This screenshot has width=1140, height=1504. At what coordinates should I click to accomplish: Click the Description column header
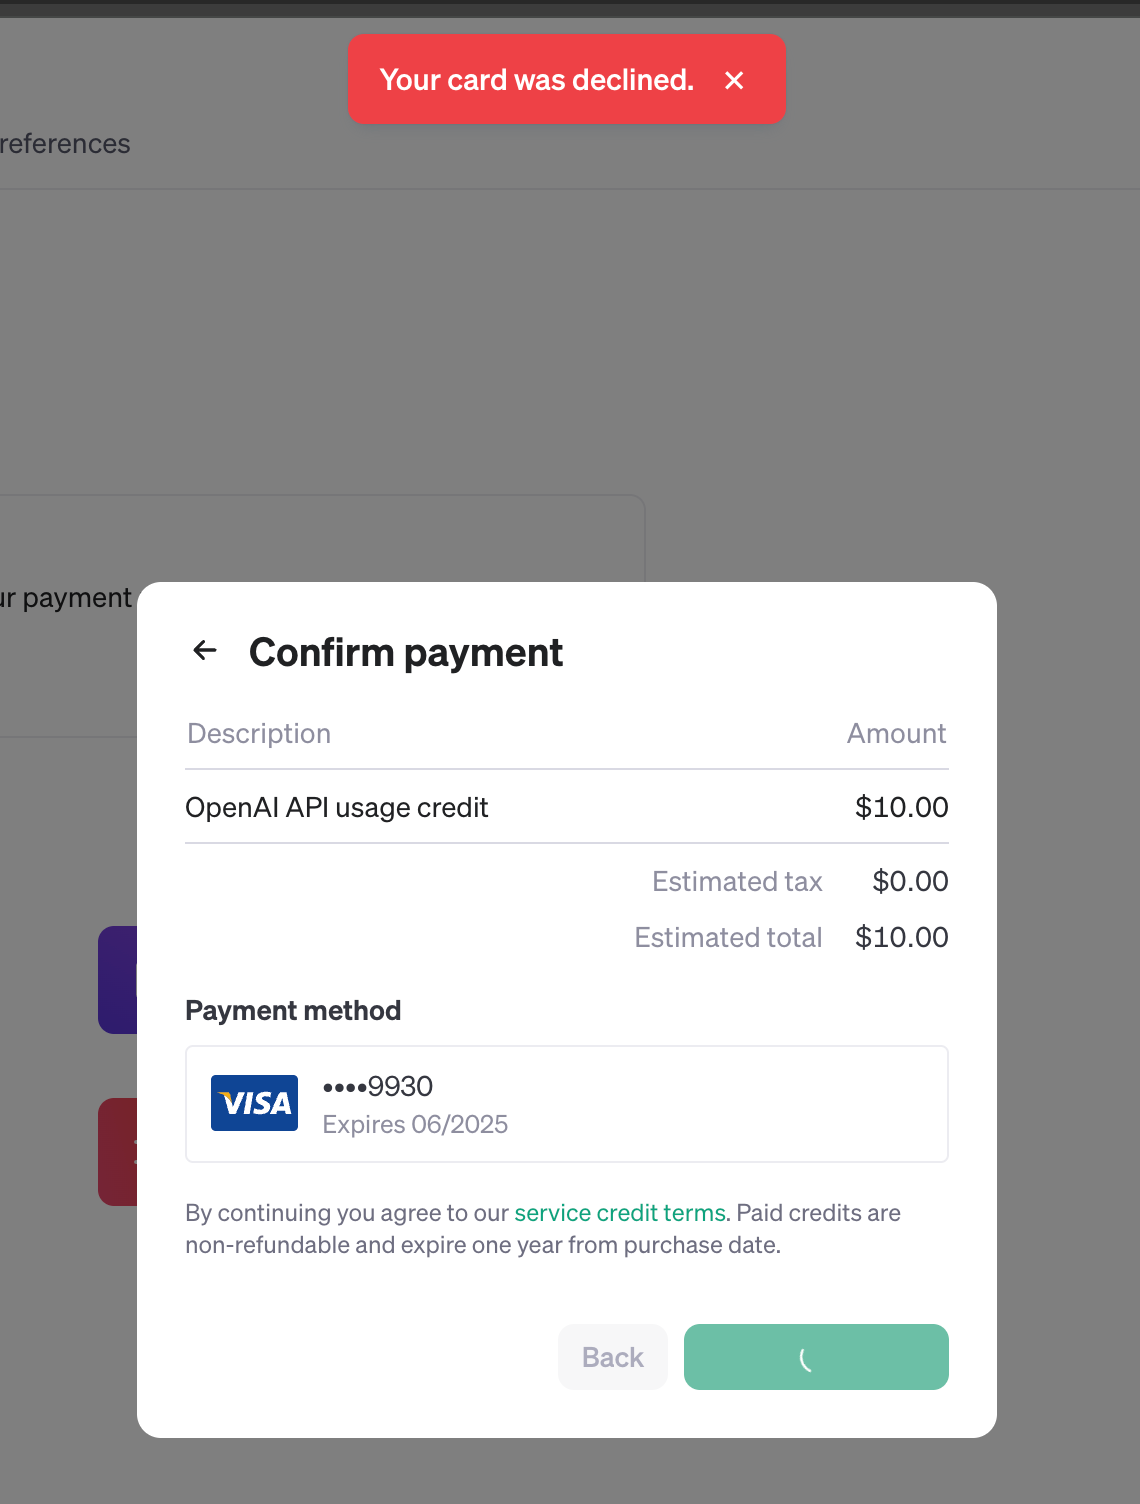(259, 734)
